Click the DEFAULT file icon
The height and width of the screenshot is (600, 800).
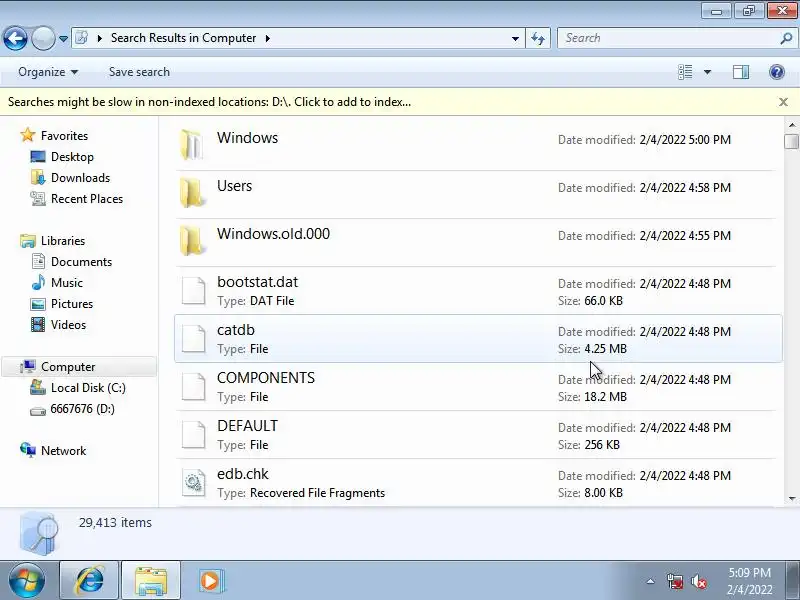click(193, 435)
